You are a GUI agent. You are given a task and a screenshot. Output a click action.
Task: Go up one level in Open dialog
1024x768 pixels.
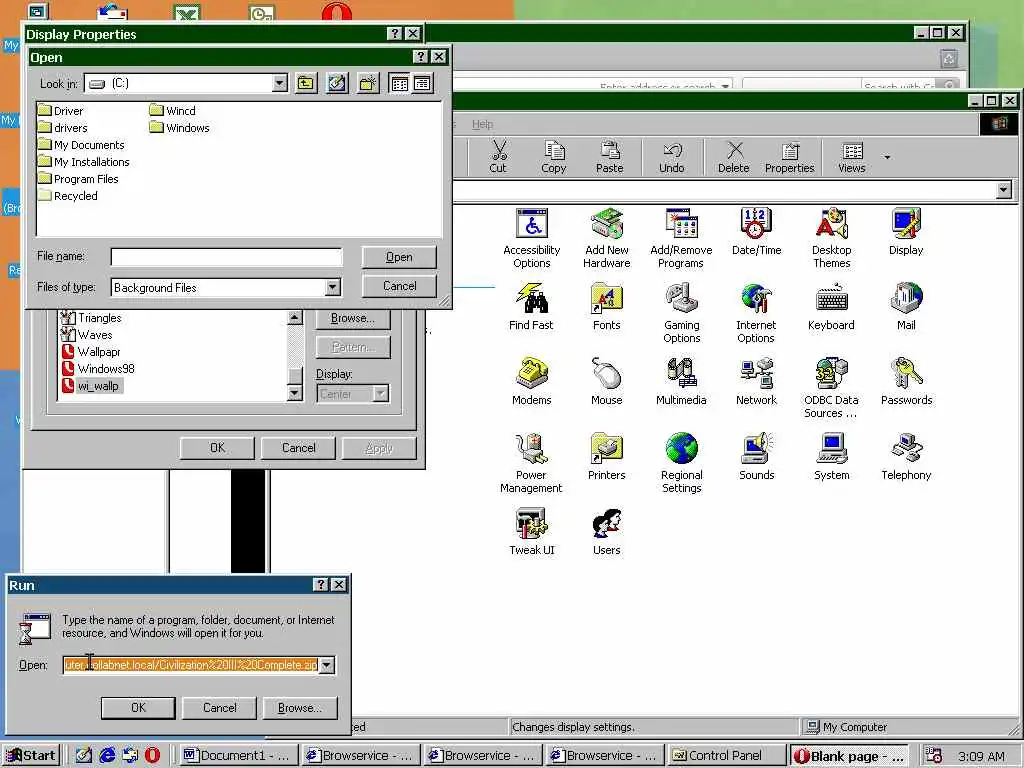click(x=306, y=83)
